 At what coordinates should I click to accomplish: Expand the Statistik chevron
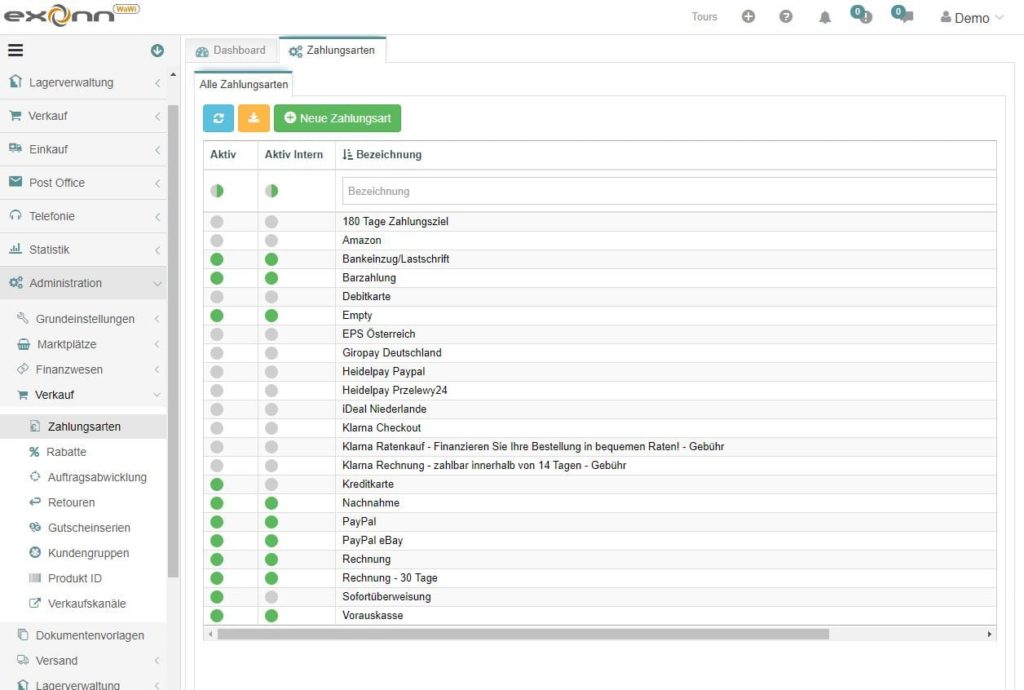157,250
